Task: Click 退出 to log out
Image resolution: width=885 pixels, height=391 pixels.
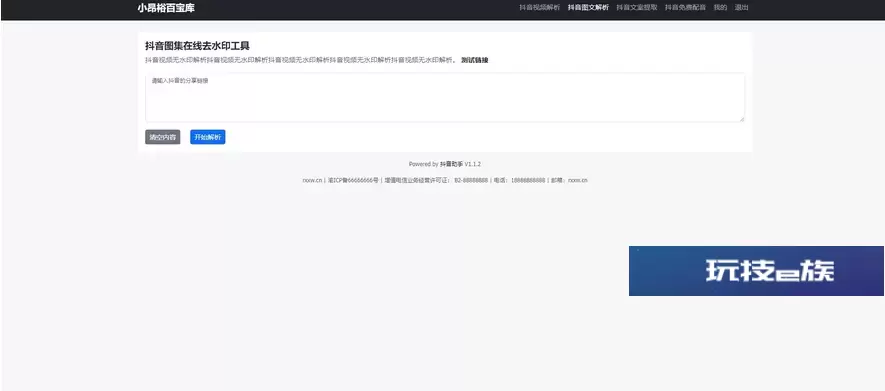Action: (x=742, y=8)
